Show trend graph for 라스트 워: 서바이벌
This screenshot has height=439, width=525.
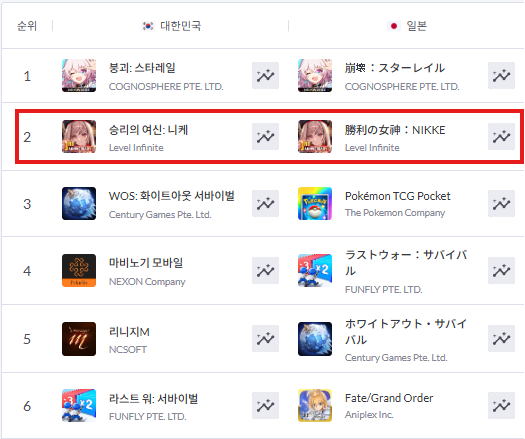(x=265, y=406)
